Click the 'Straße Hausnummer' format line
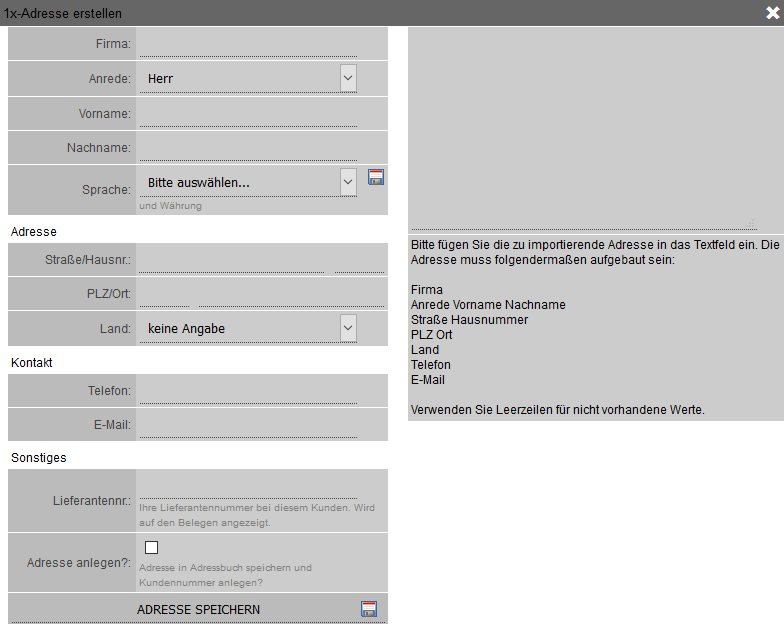Image resolution: width=784 pixels, height=624 pixels. click(469, 320)
